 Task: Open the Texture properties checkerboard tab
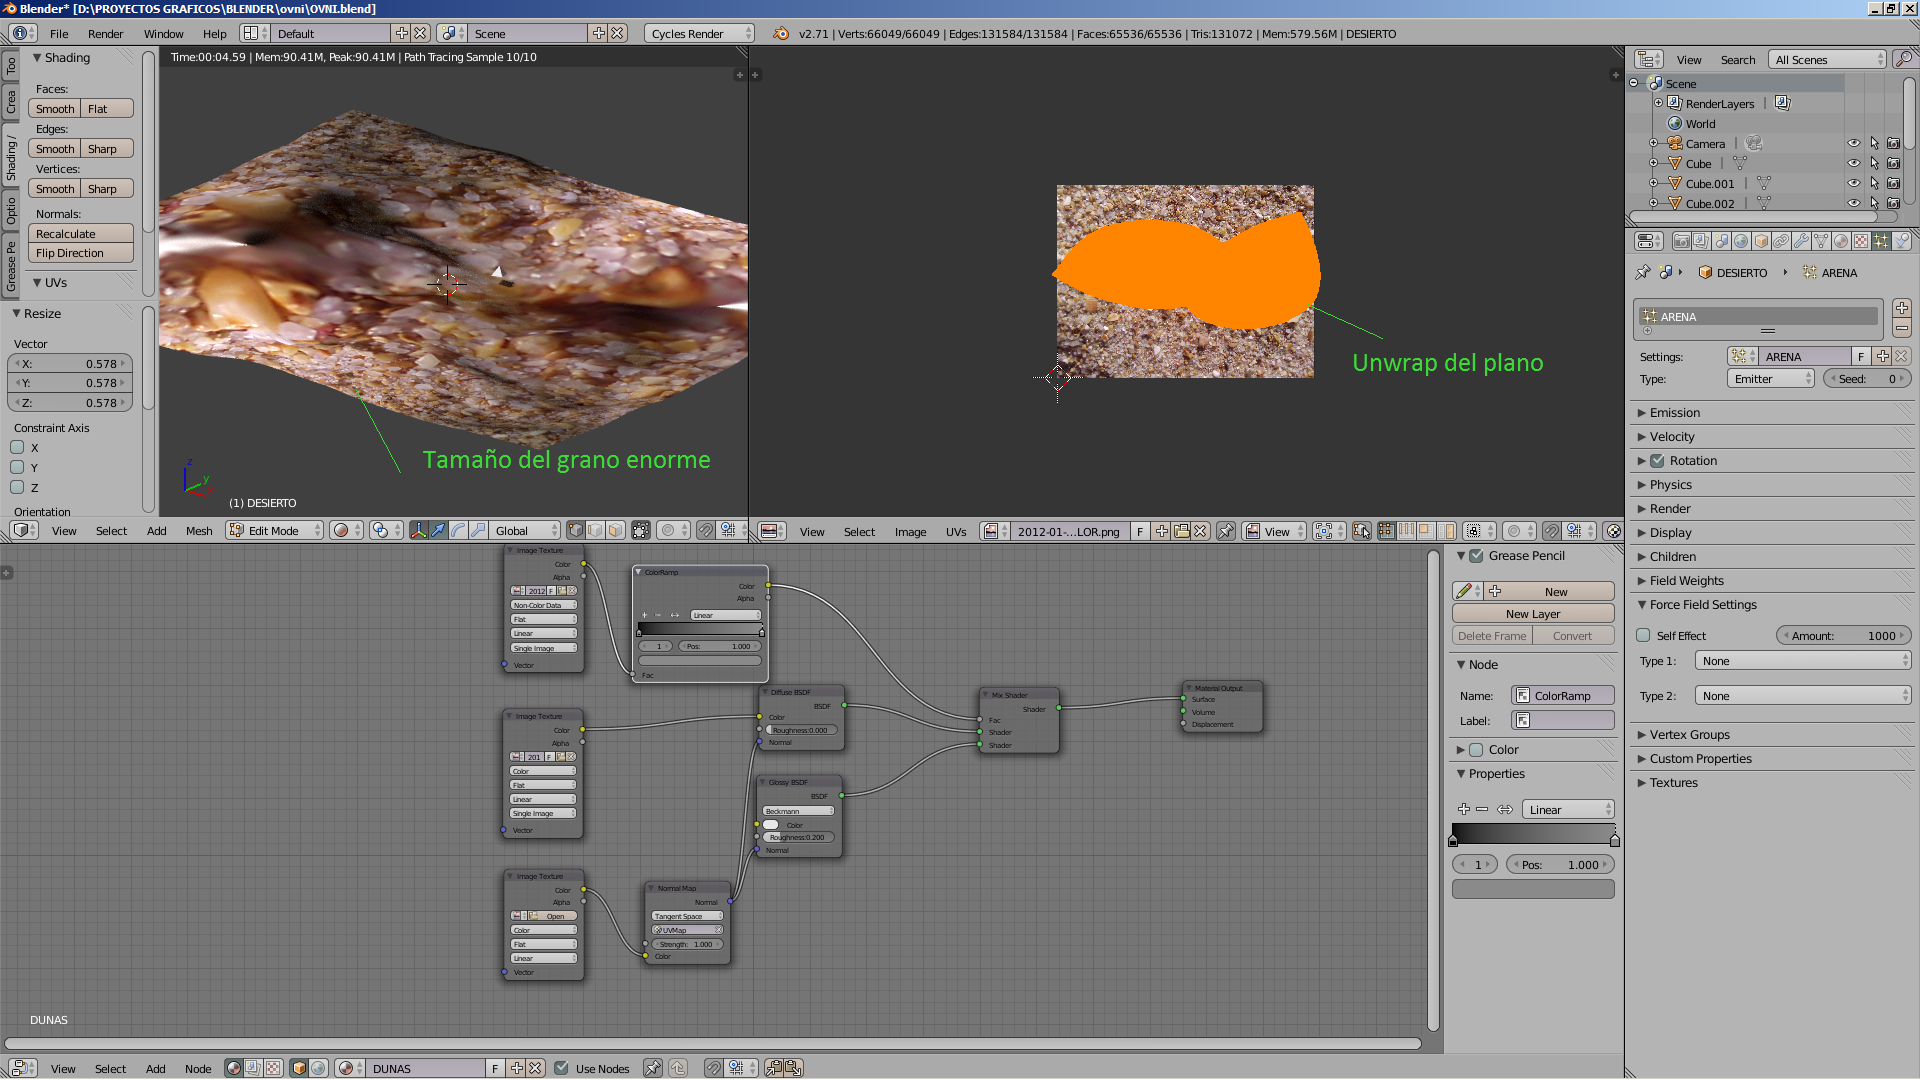pyautogui.click(x=1861, y=241)
